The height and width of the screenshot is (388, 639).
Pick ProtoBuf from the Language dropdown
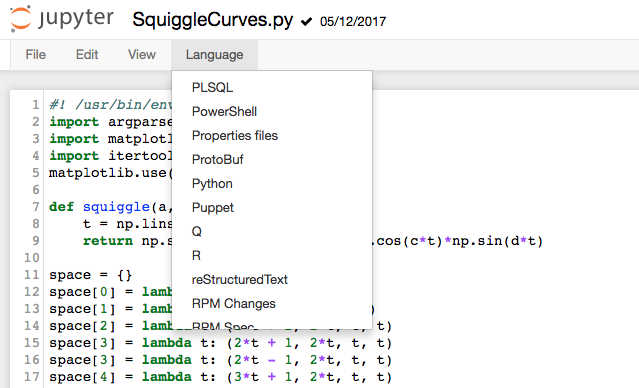click(x=272, y=160)
